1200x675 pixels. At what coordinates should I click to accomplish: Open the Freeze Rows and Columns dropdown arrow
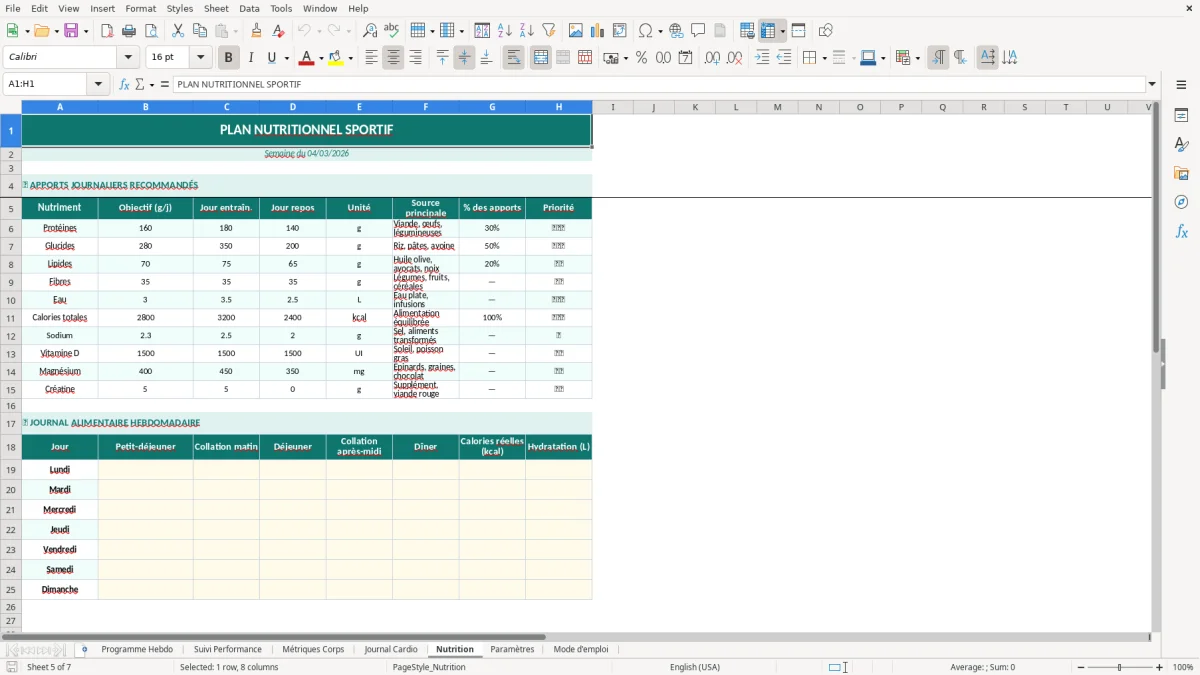pos(782,31)
